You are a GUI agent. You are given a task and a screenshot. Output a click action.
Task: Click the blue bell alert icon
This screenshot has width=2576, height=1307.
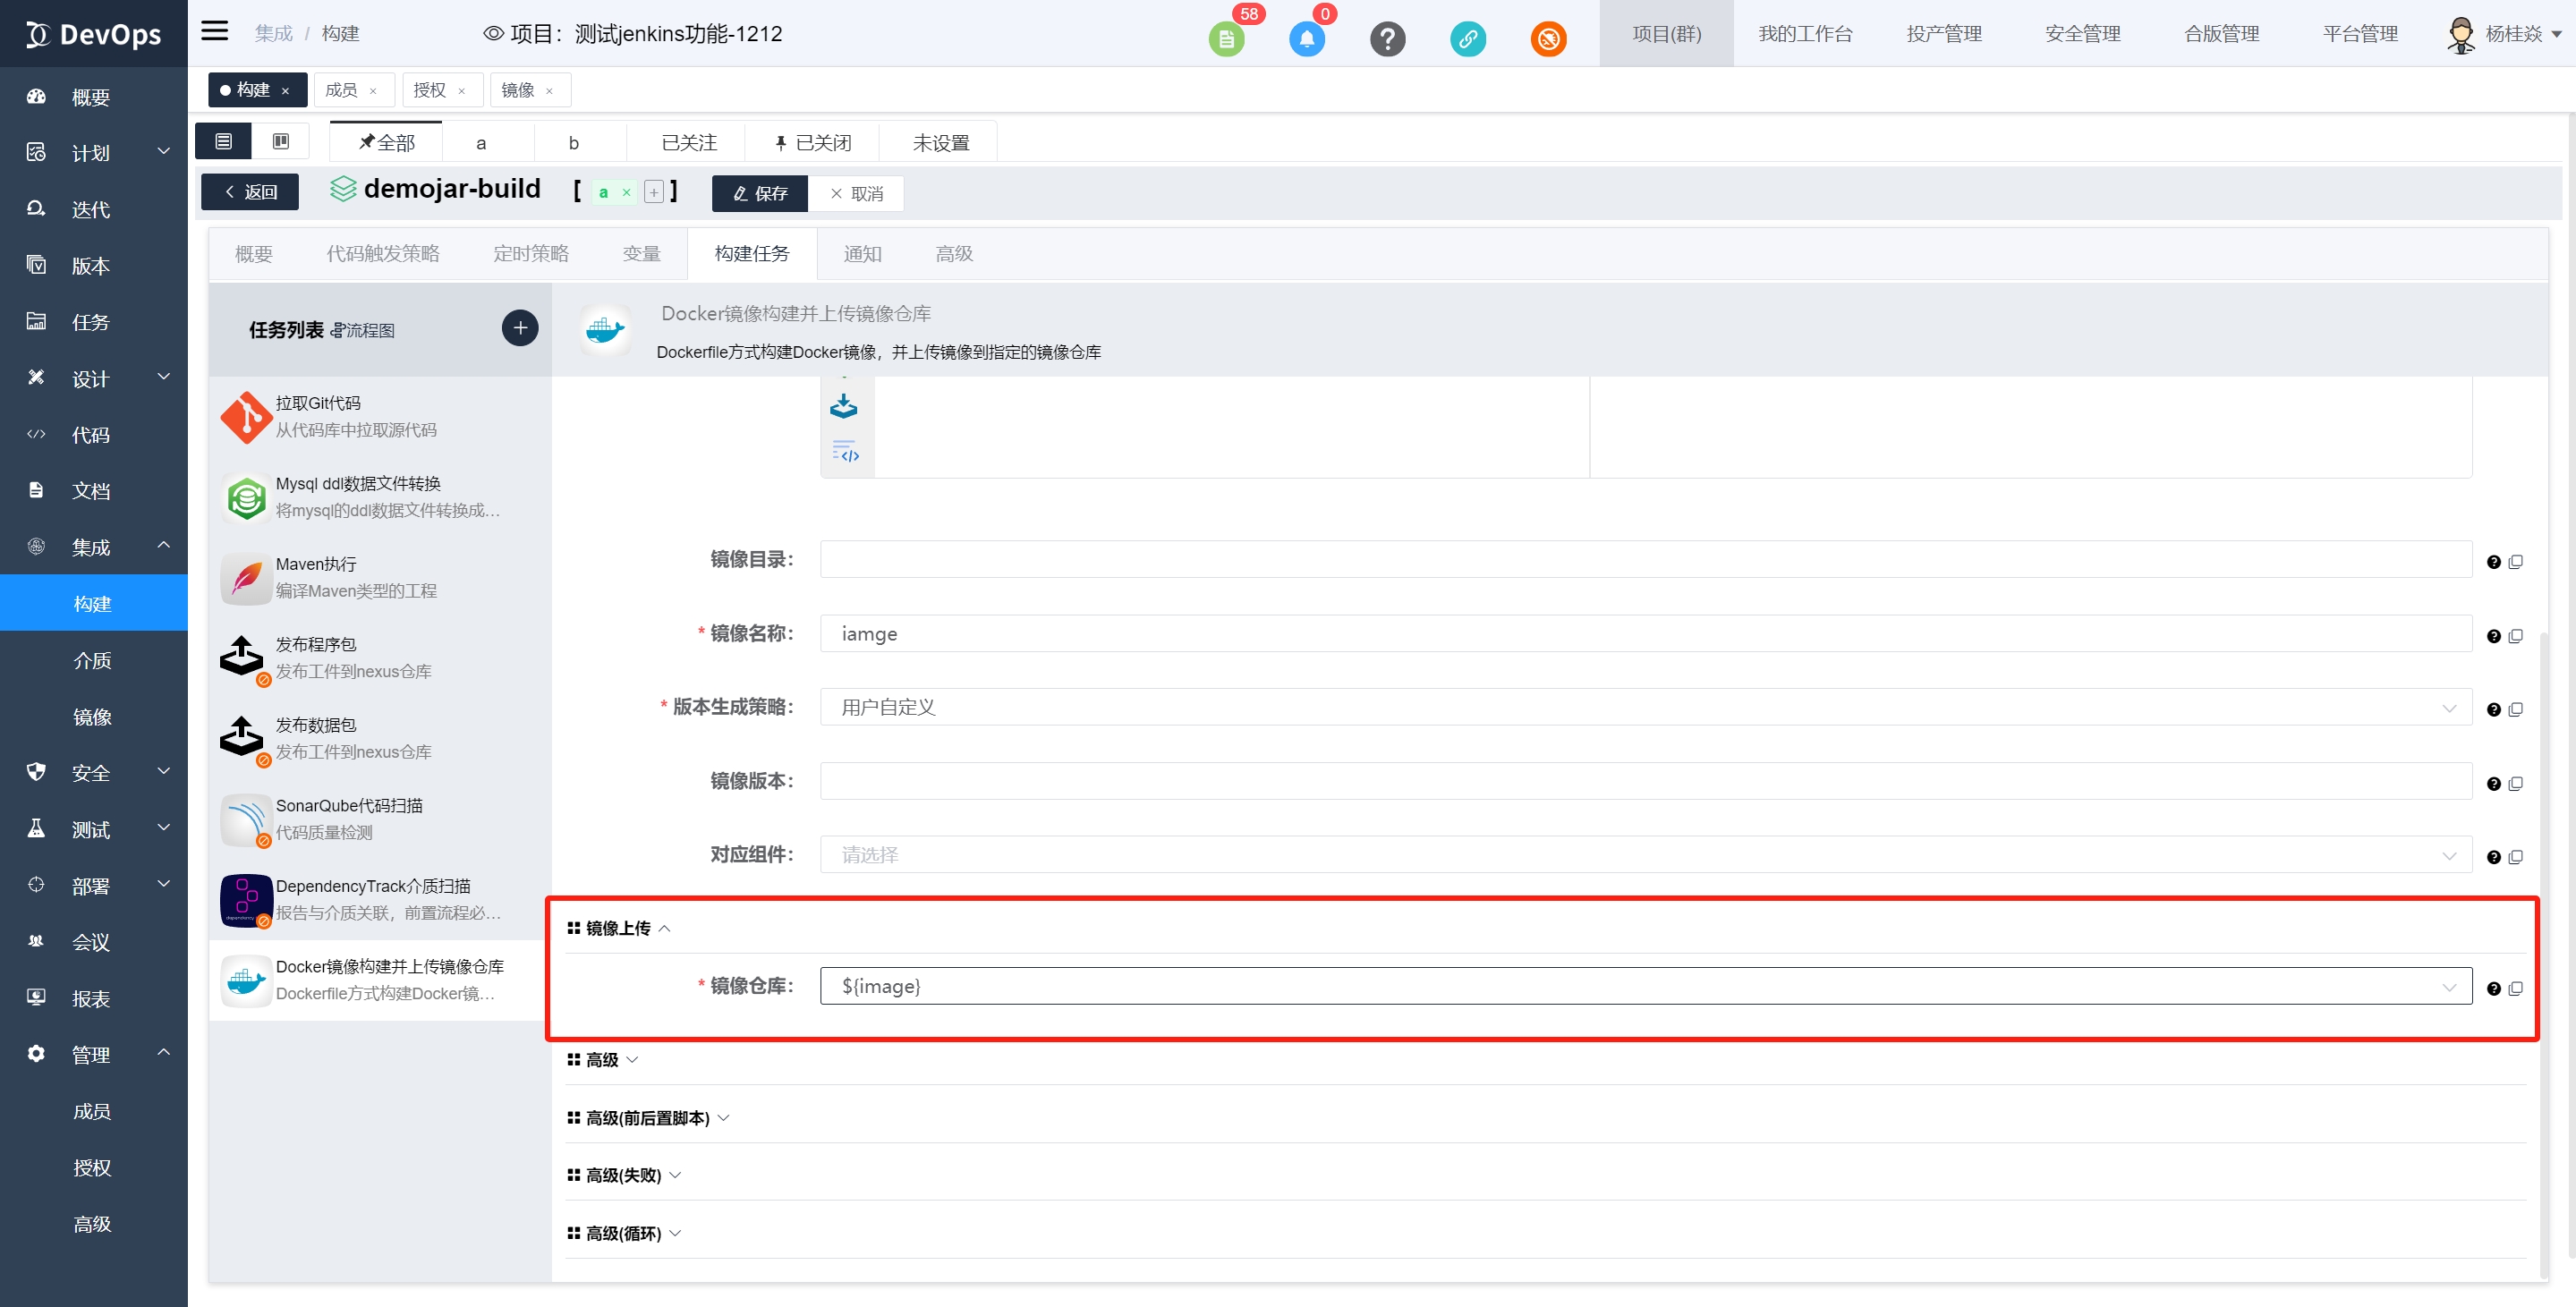point(1306,40)
